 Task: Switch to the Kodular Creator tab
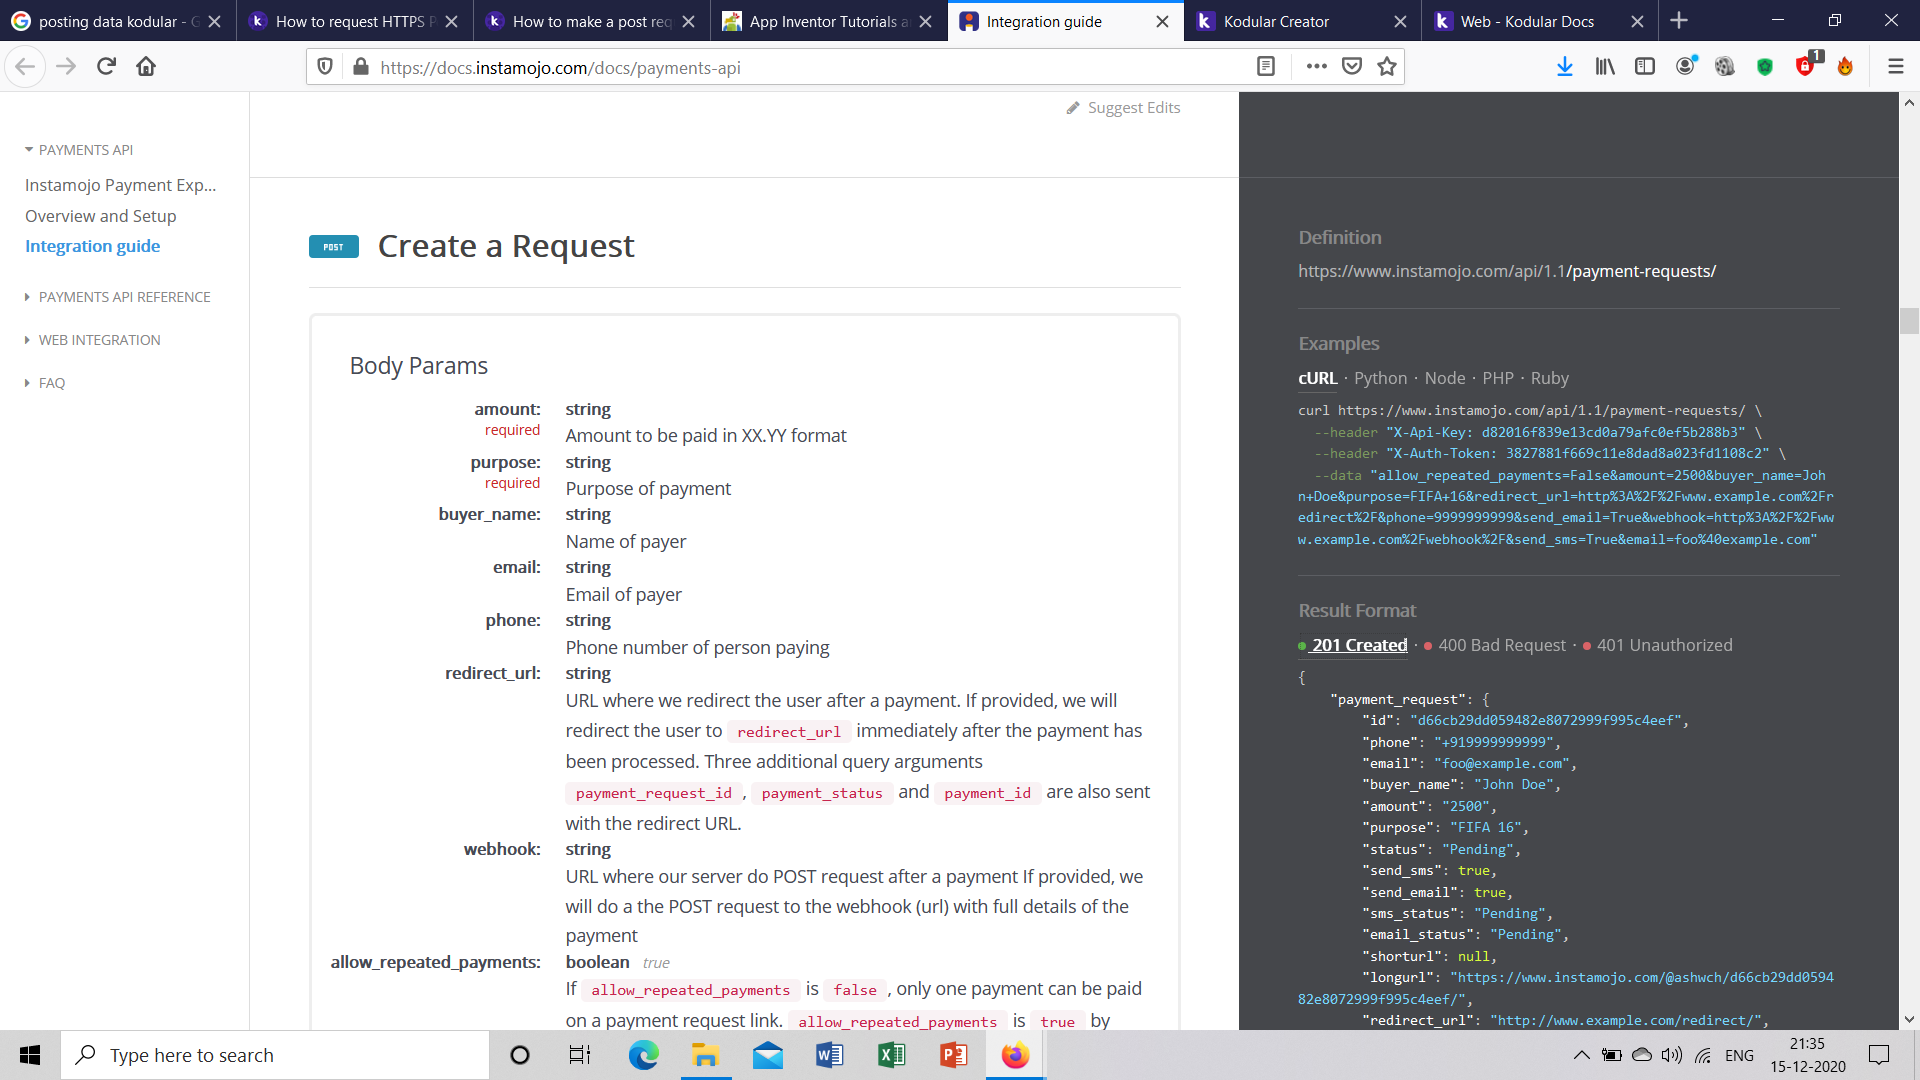[1276, 21]
